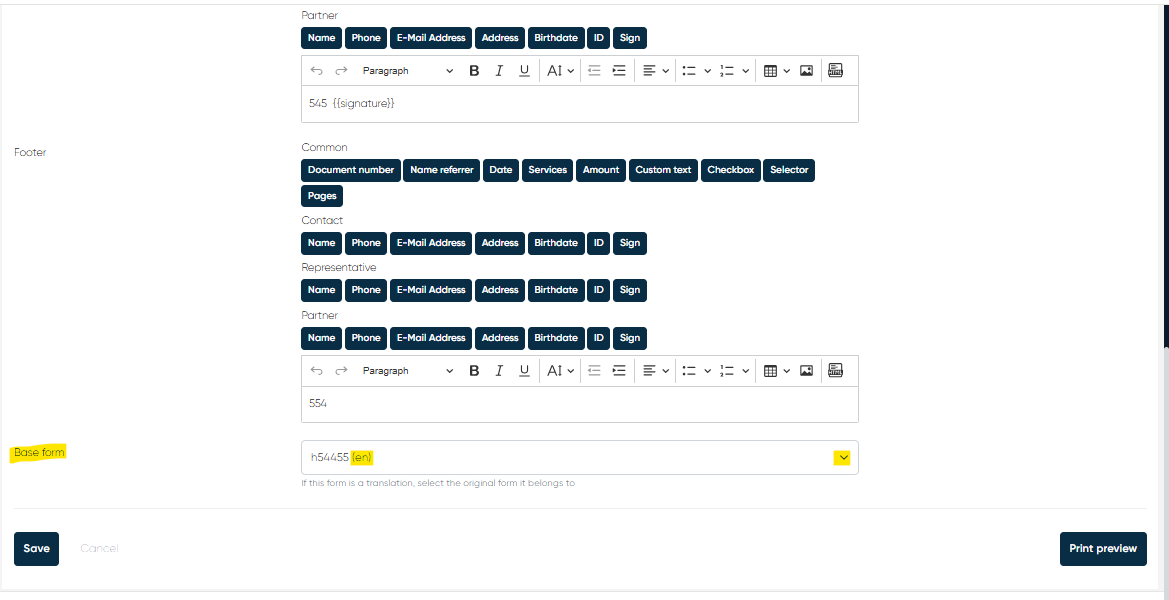
Task: Click underline icon in the footer editor
Action: [524, 371]
